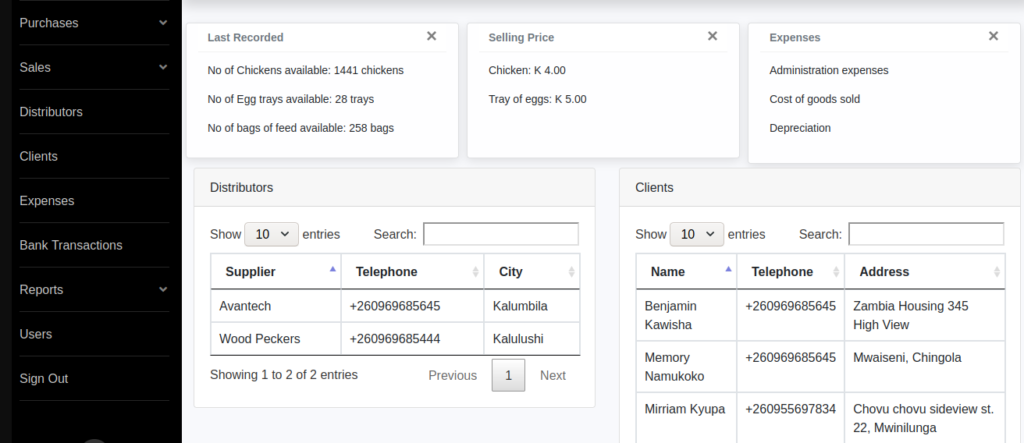This screenshot has width=1024, height=443.
Task: Open the Reports sidebar item
Action: pos(41,289)
